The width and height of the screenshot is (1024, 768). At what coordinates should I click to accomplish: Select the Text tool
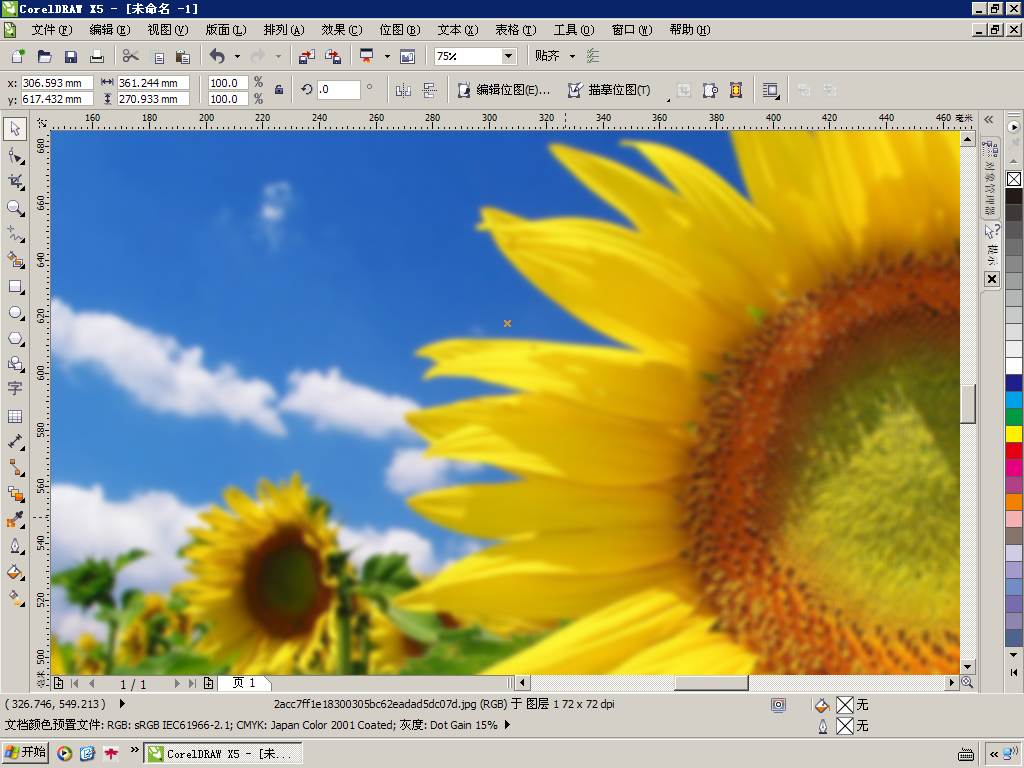15,389
